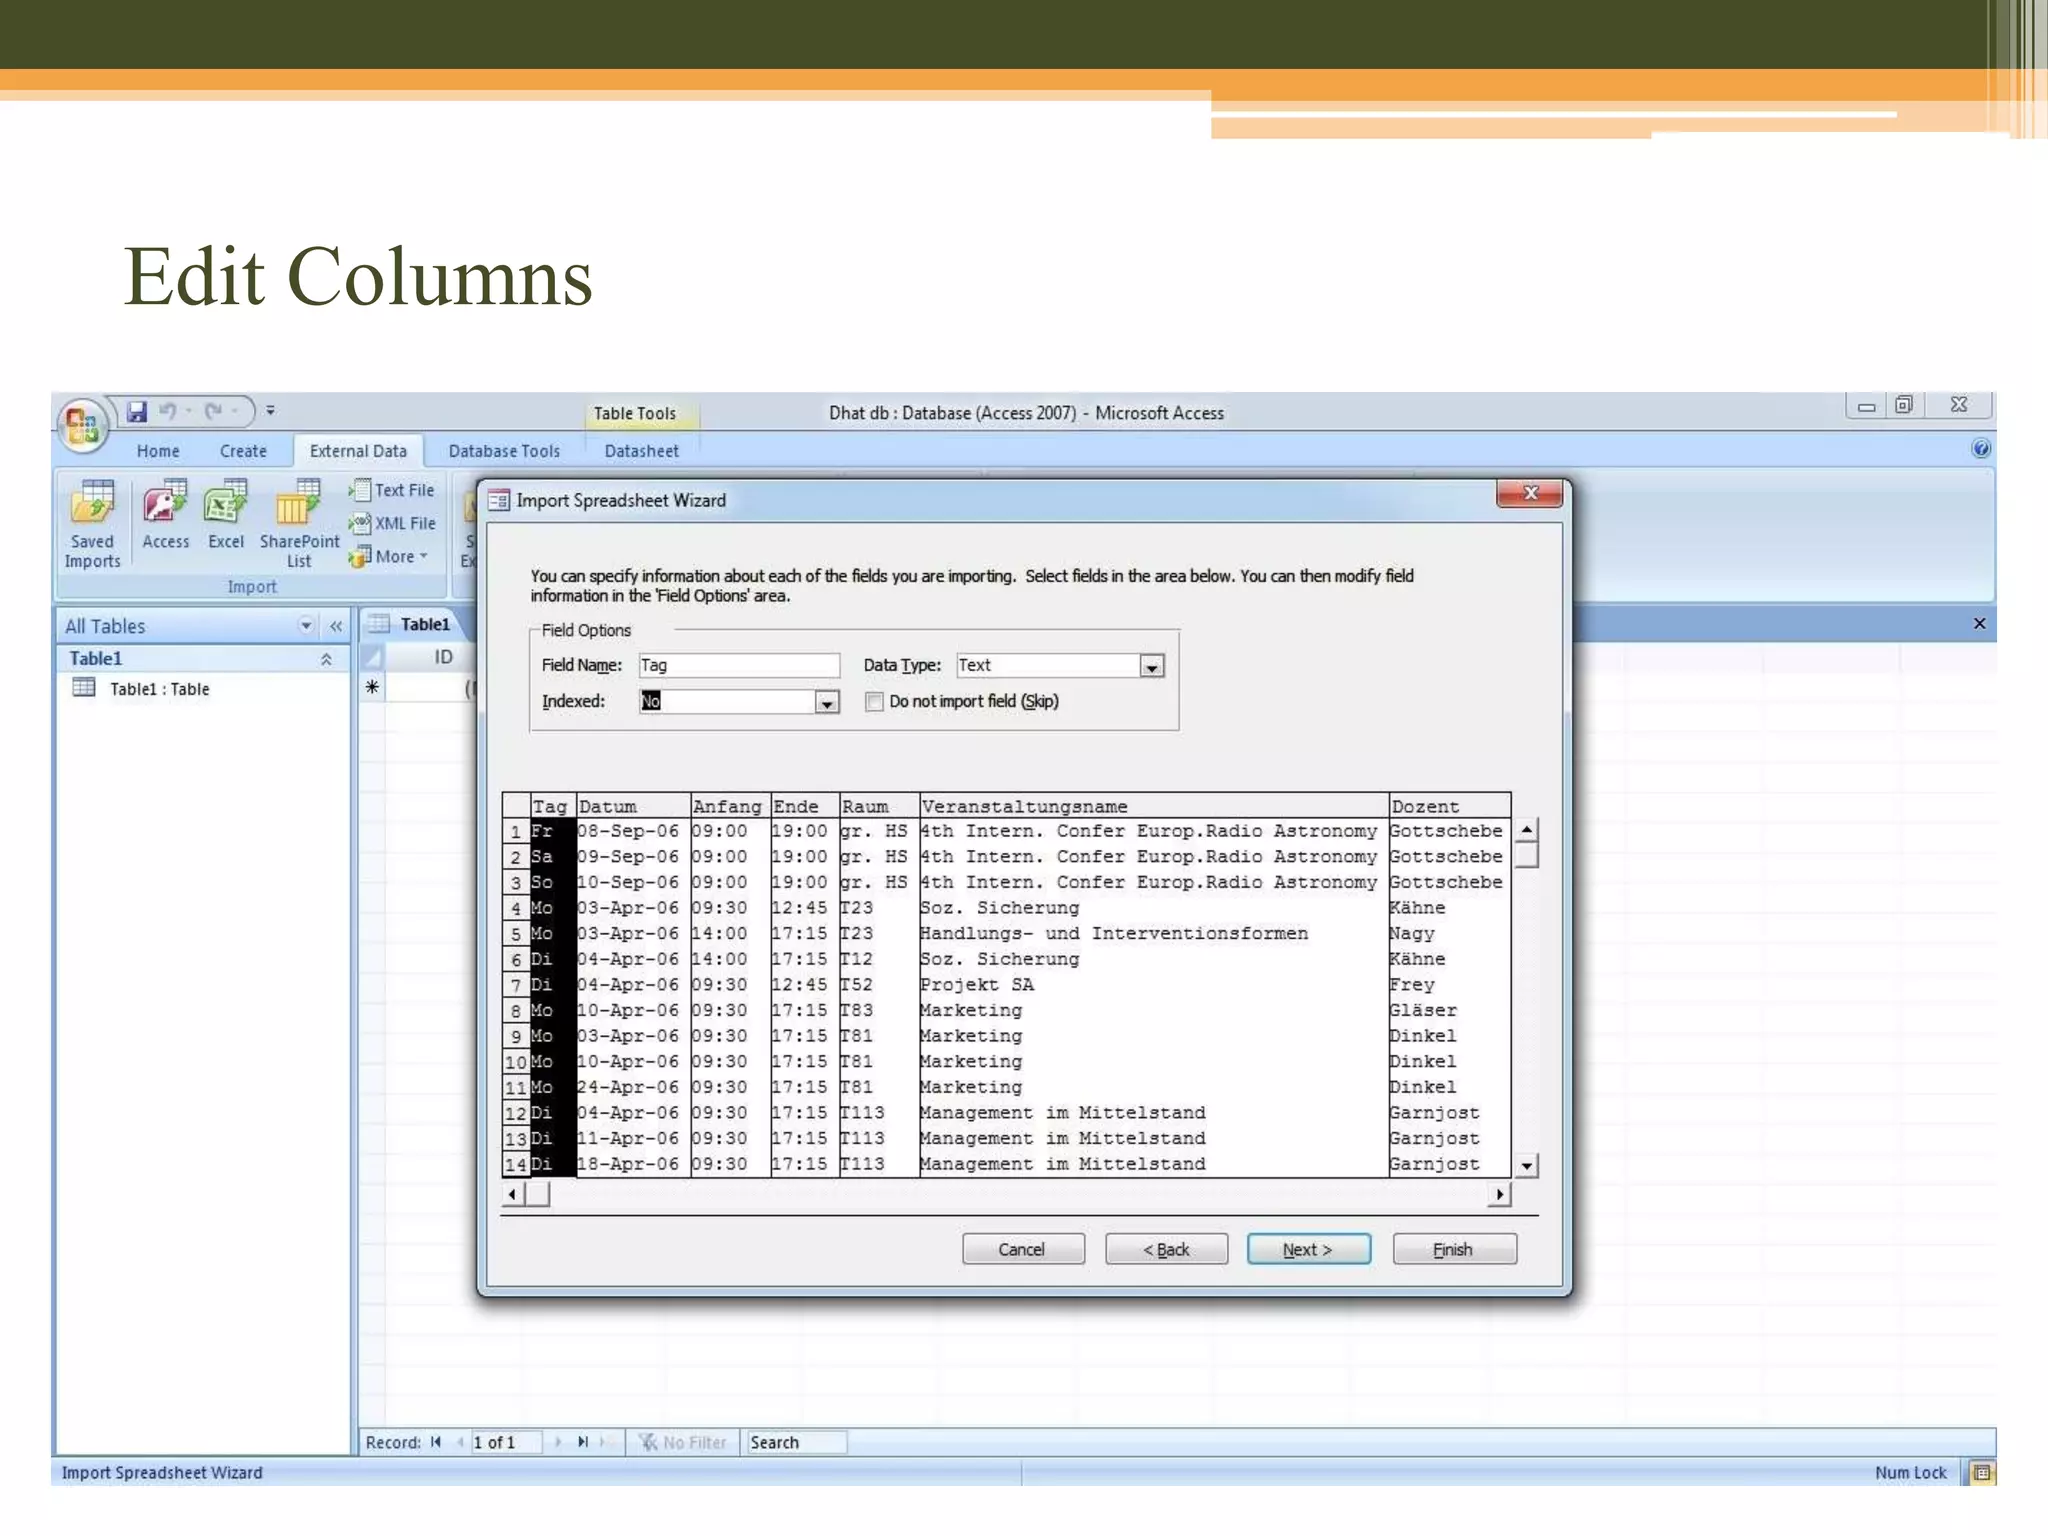Import from Access database icon

165,514
